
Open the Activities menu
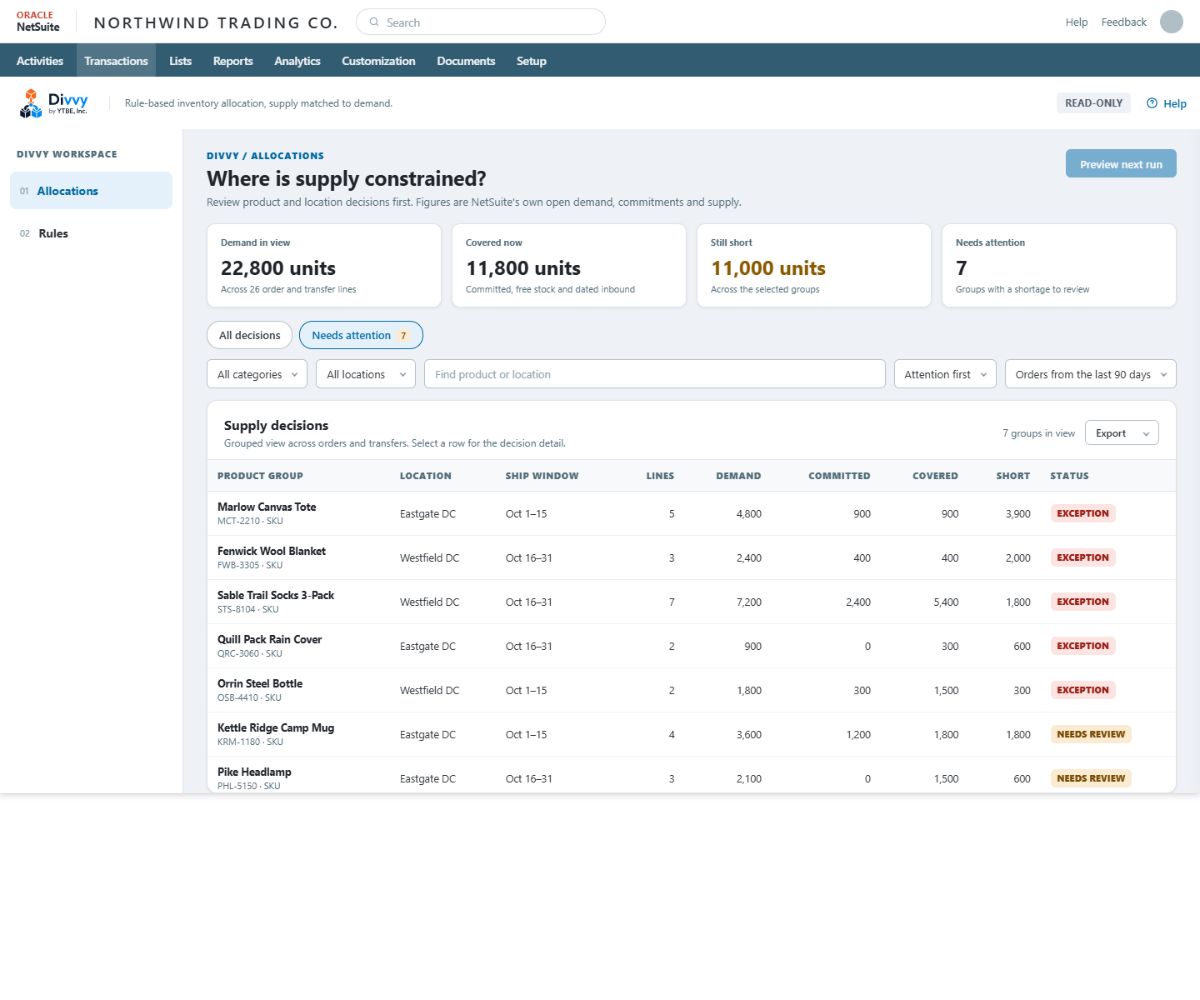(x=40, y=61)
